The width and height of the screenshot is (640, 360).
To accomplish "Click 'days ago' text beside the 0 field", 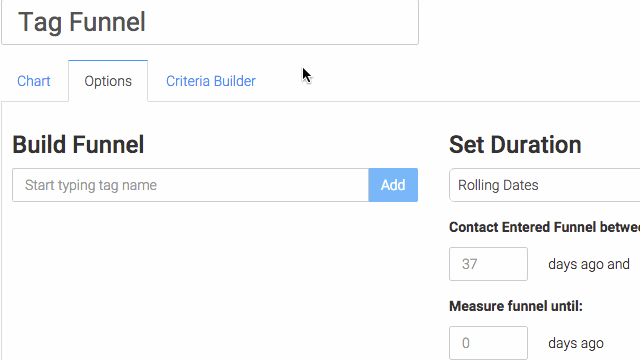I will [576, 343].
